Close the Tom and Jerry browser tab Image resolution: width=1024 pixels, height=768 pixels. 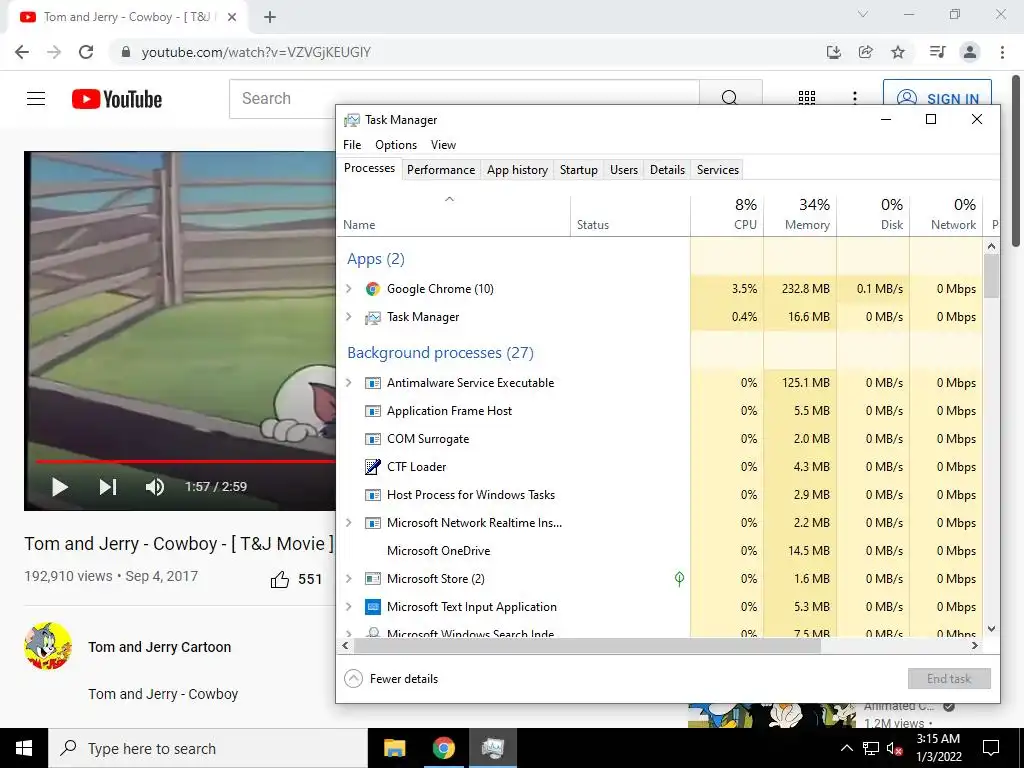pos(232,17)
